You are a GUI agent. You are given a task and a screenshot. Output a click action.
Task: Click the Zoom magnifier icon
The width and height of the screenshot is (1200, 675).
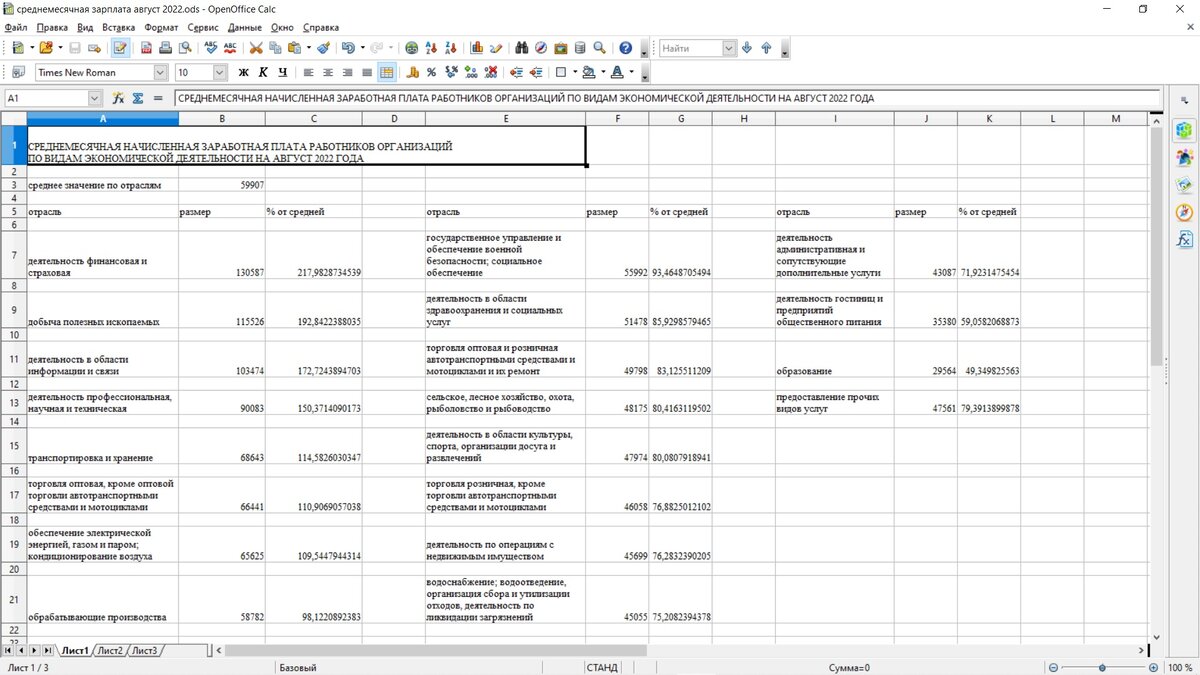pyautogui.click(x=599, y=48)
